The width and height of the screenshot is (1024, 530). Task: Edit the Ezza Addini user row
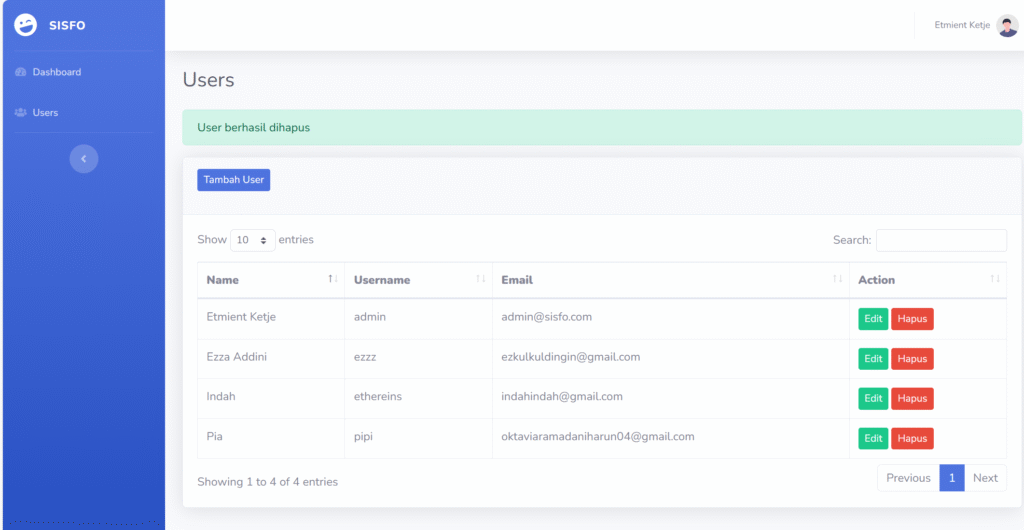tap(873, 359)
